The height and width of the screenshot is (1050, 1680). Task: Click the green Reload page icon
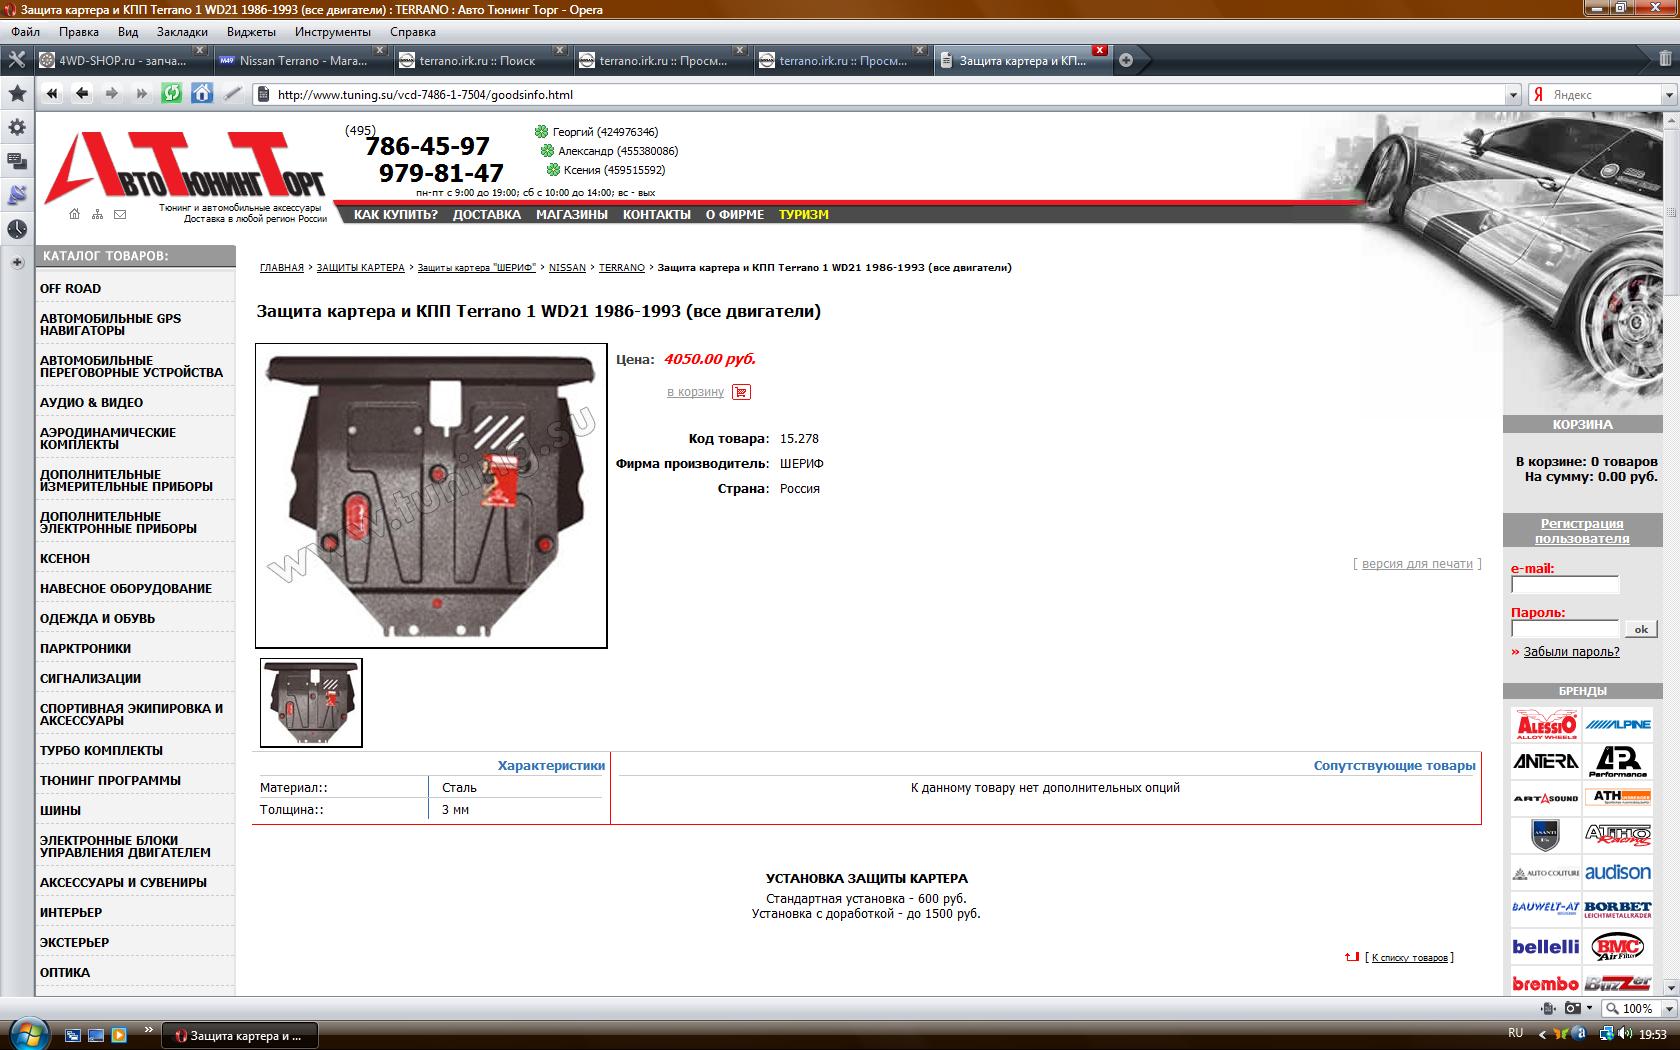[172, 94]
